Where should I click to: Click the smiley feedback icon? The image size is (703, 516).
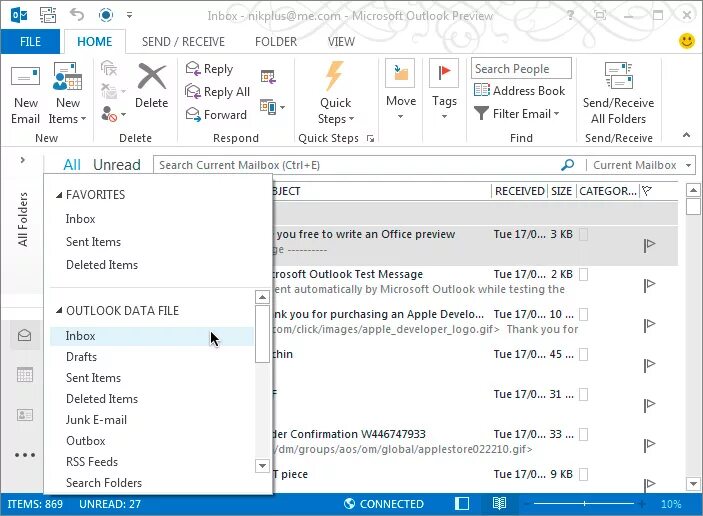686,41
